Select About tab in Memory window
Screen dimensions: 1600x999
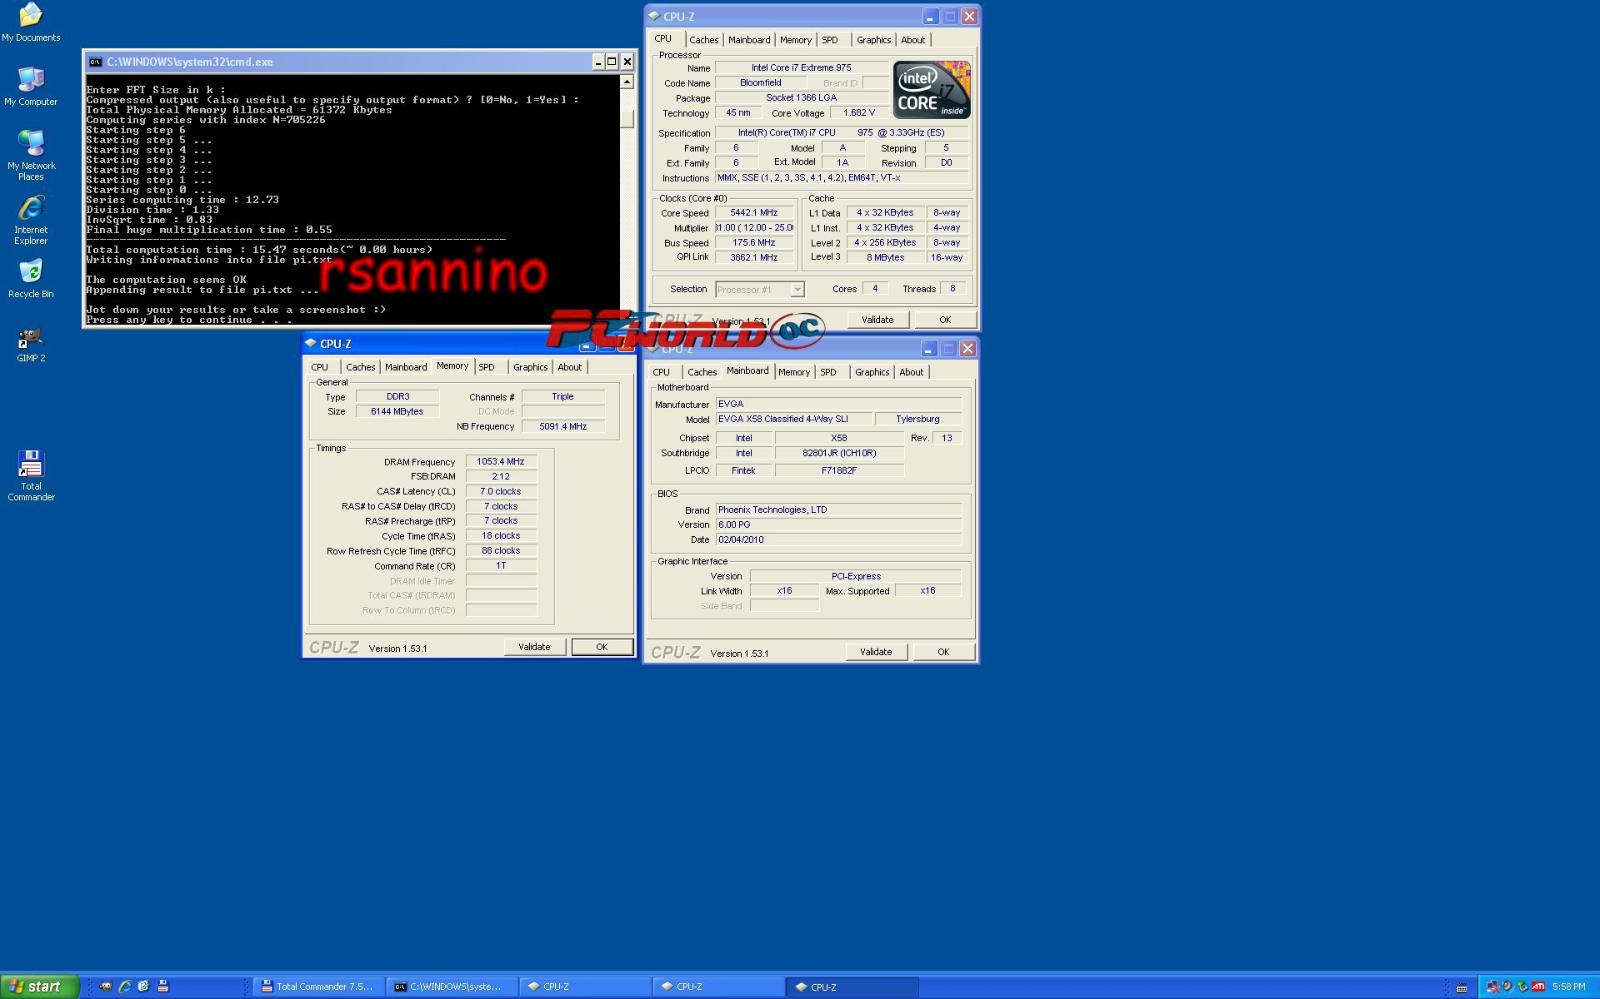click(570, 367)
